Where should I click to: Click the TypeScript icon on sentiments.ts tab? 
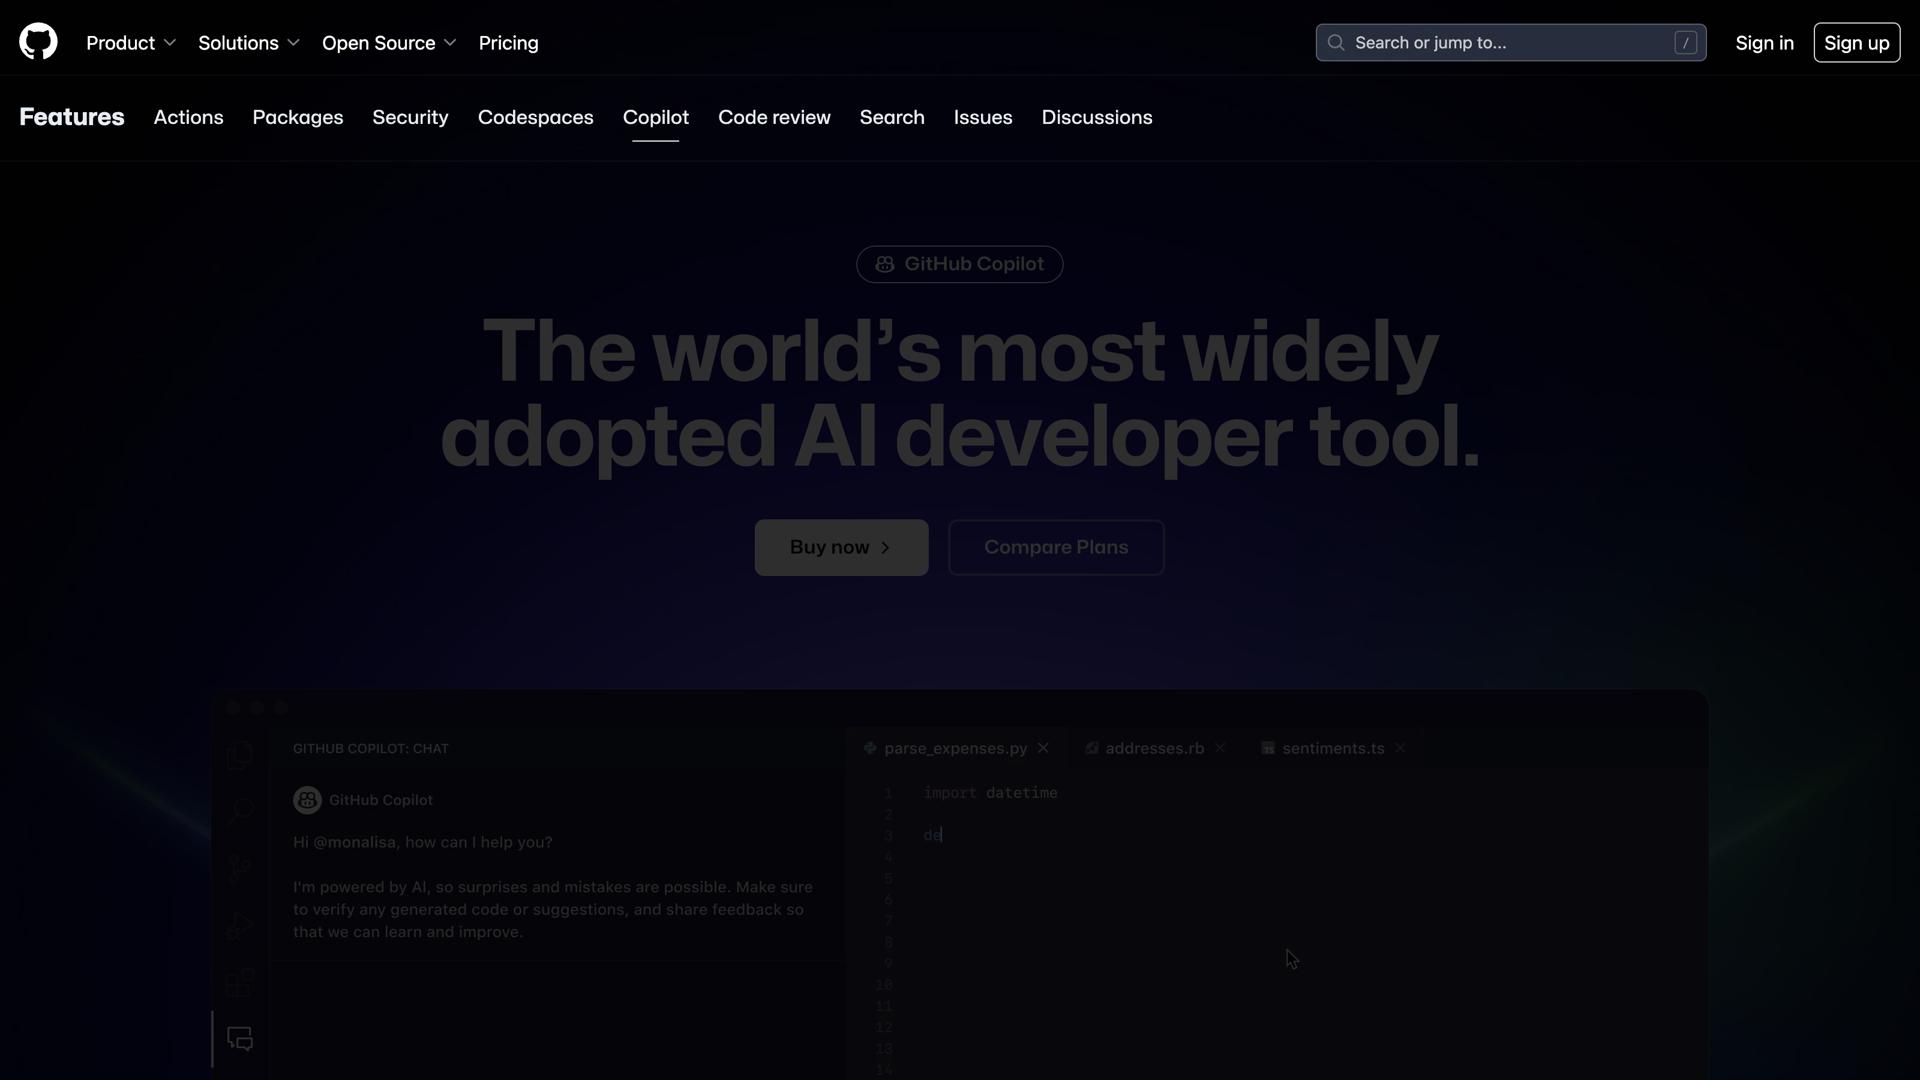pos(1268,748)
